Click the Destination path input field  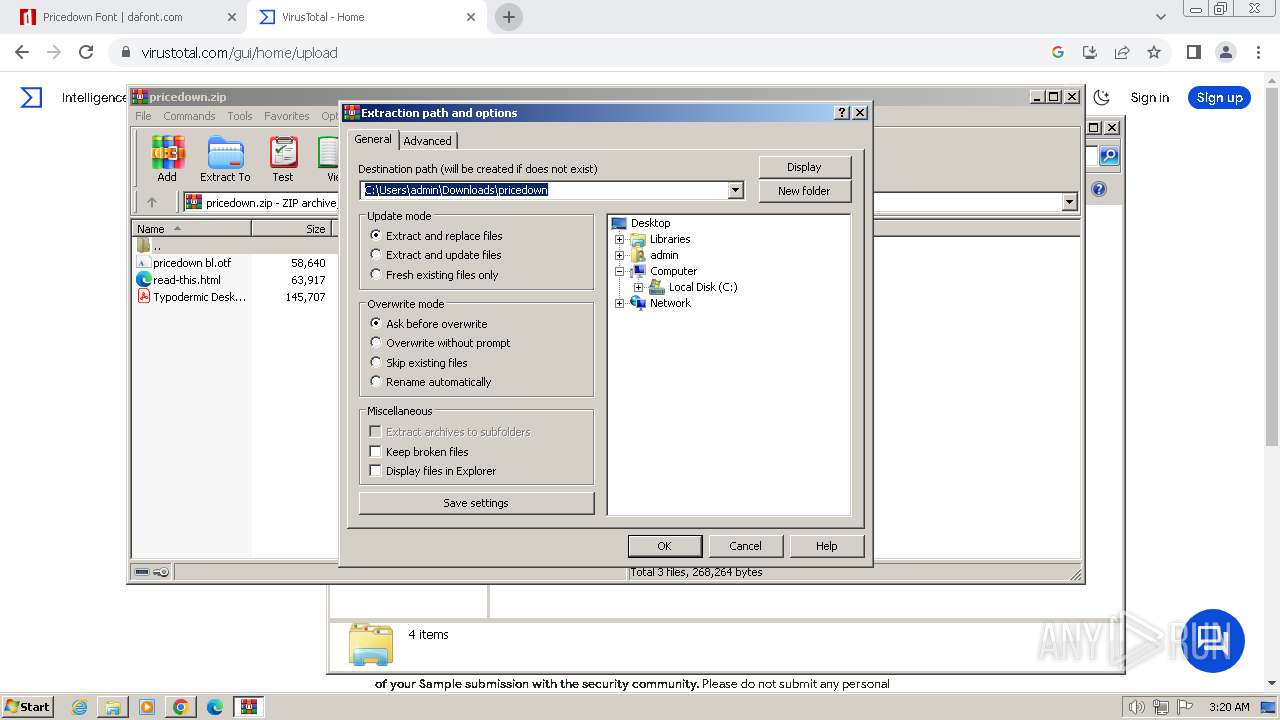click(545, 190)
